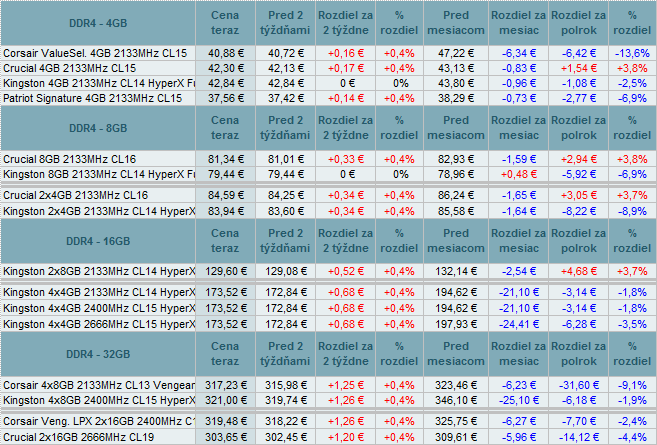Screen dimensions: 657x445
Task: Click the Crucial 8GB 2133MHz CL16 product name
Action: [x=70, y=159]
